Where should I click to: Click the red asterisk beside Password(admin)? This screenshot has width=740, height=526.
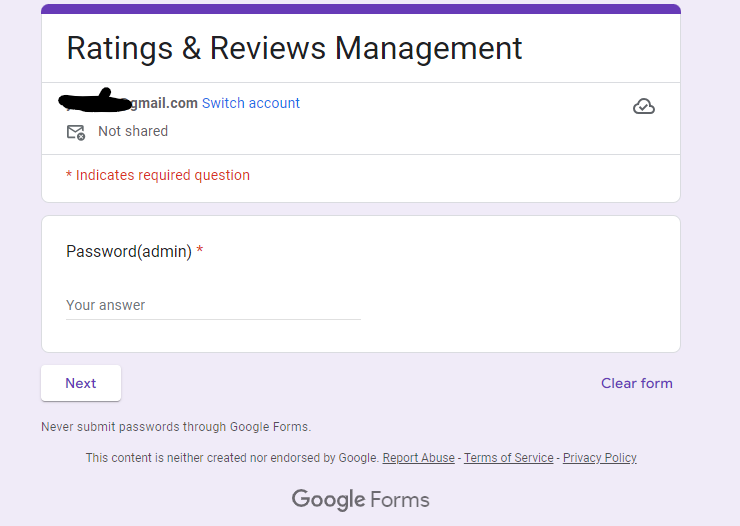(200, 250)
